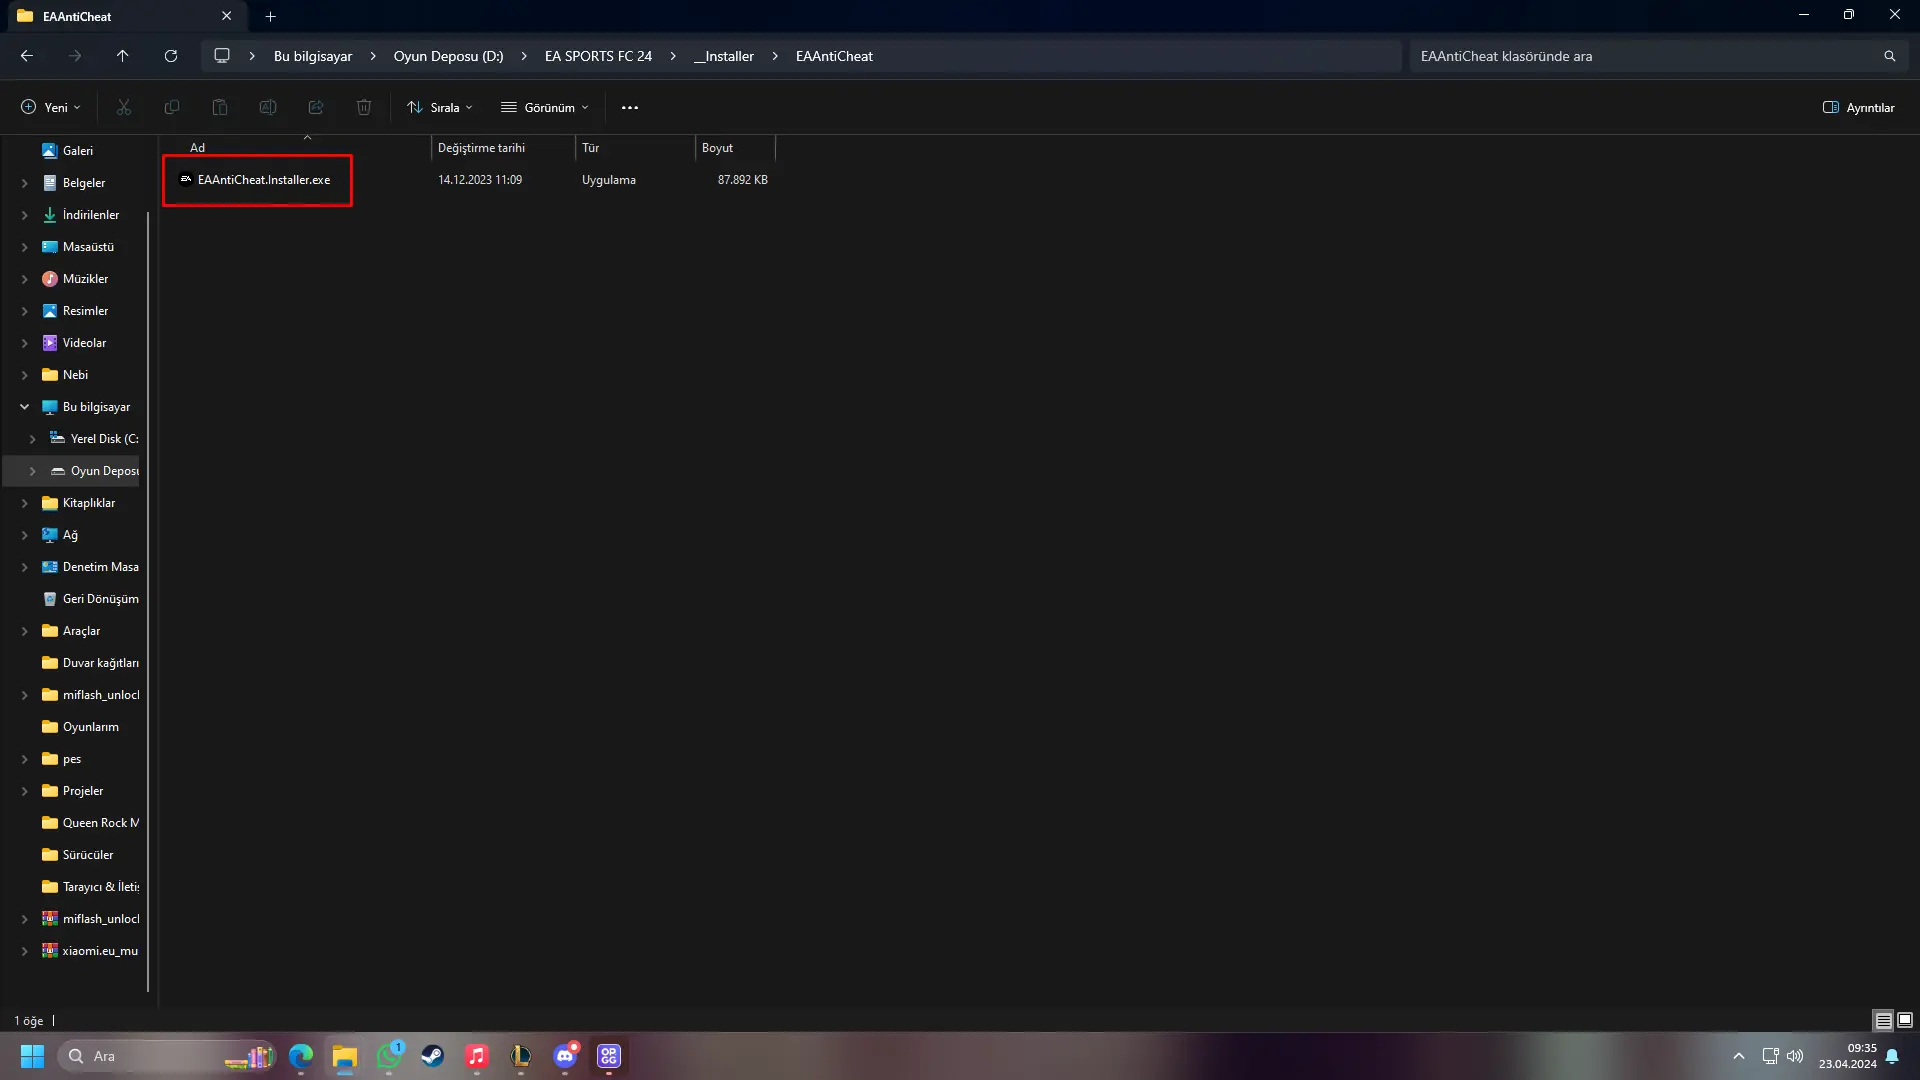The image size is (1920, 1080).
Task: Open Discord from the taskbar
Action: coord(565,1056)
